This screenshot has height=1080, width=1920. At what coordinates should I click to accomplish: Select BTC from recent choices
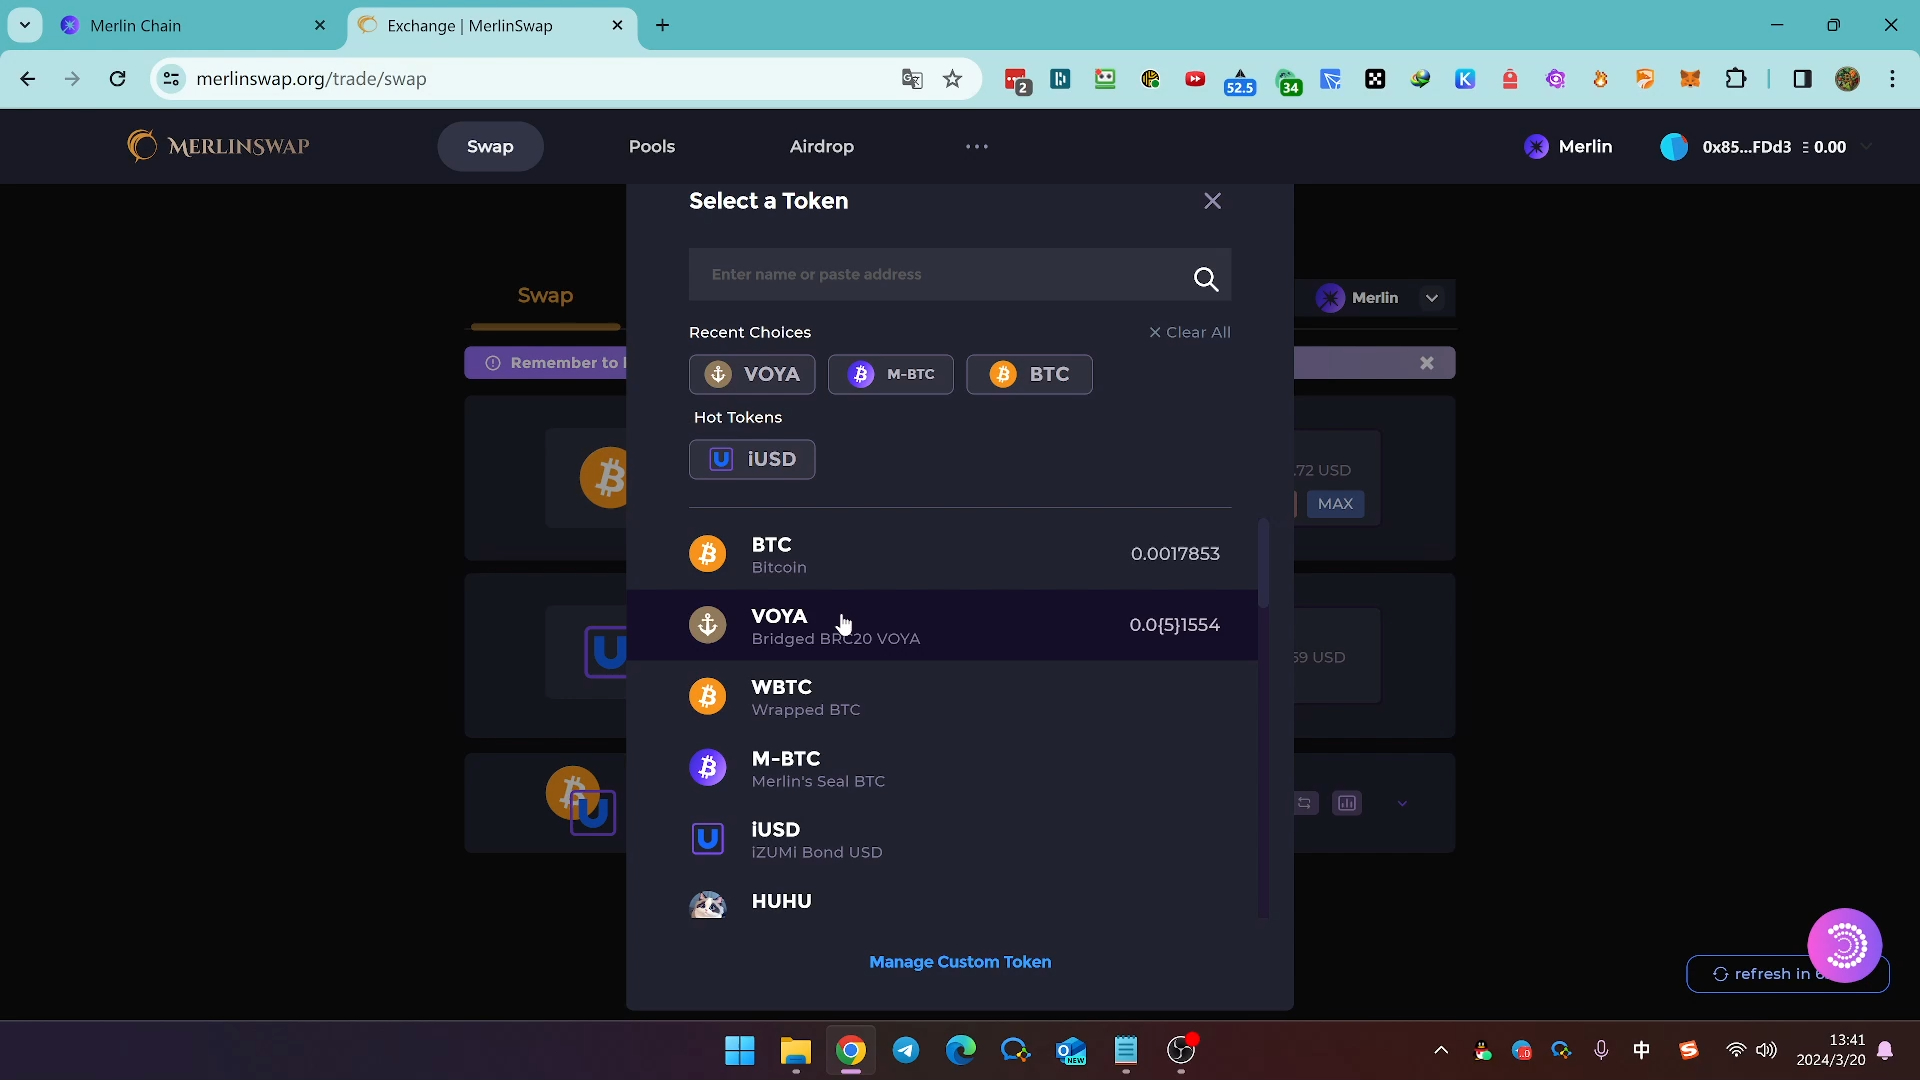pos(1033,375)
